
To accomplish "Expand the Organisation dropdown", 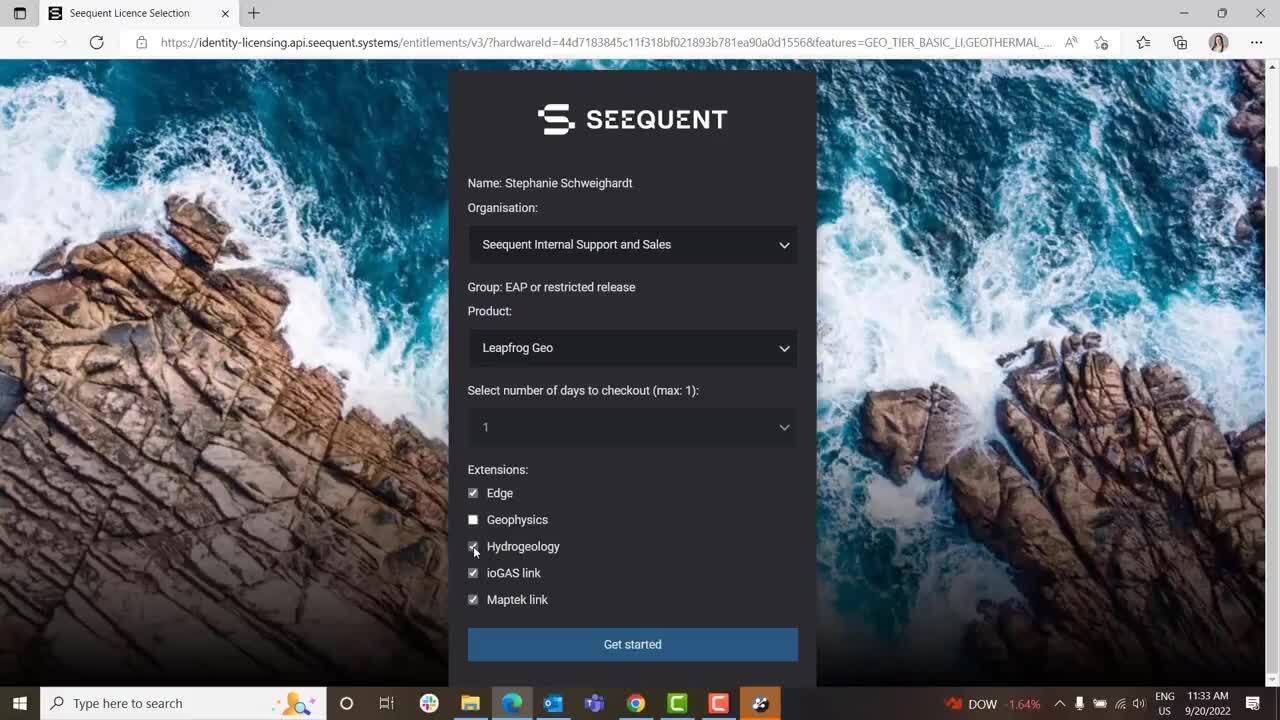I will pyautogui.click(x=632, y=245).
